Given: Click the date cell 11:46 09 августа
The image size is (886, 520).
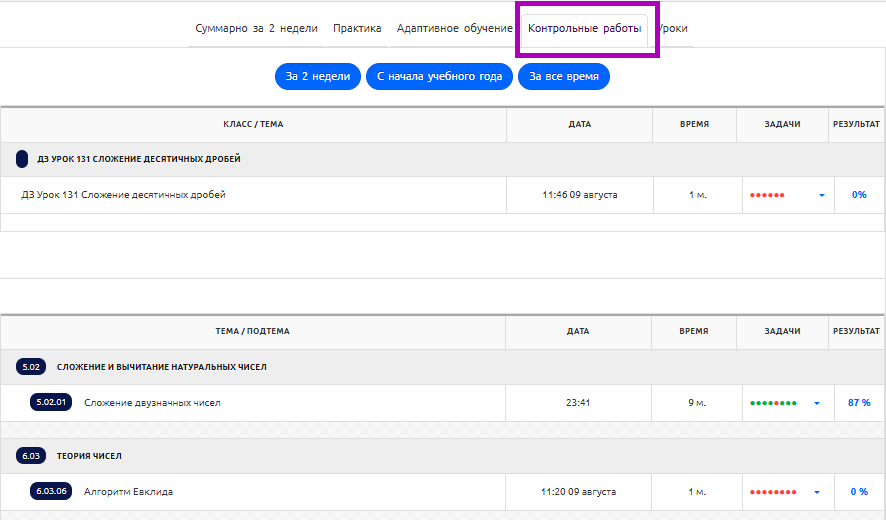Looking at the screenshot, I should pyautogui.click(x=580, y=194).
